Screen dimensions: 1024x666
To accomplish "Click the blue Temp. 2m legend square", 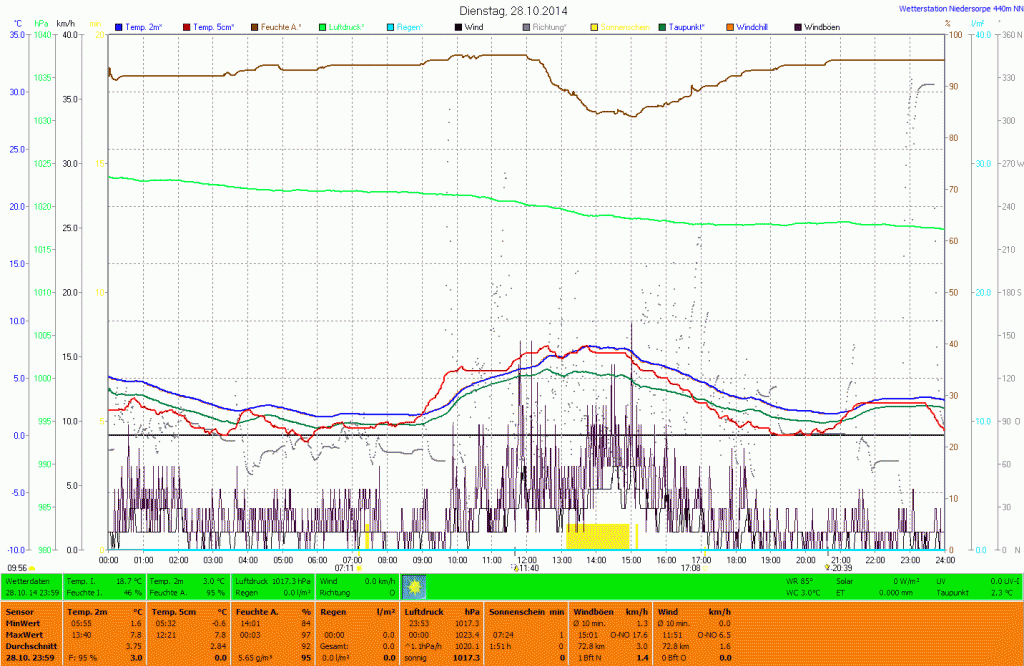I will pyautogui.click(x=120, y=26).
